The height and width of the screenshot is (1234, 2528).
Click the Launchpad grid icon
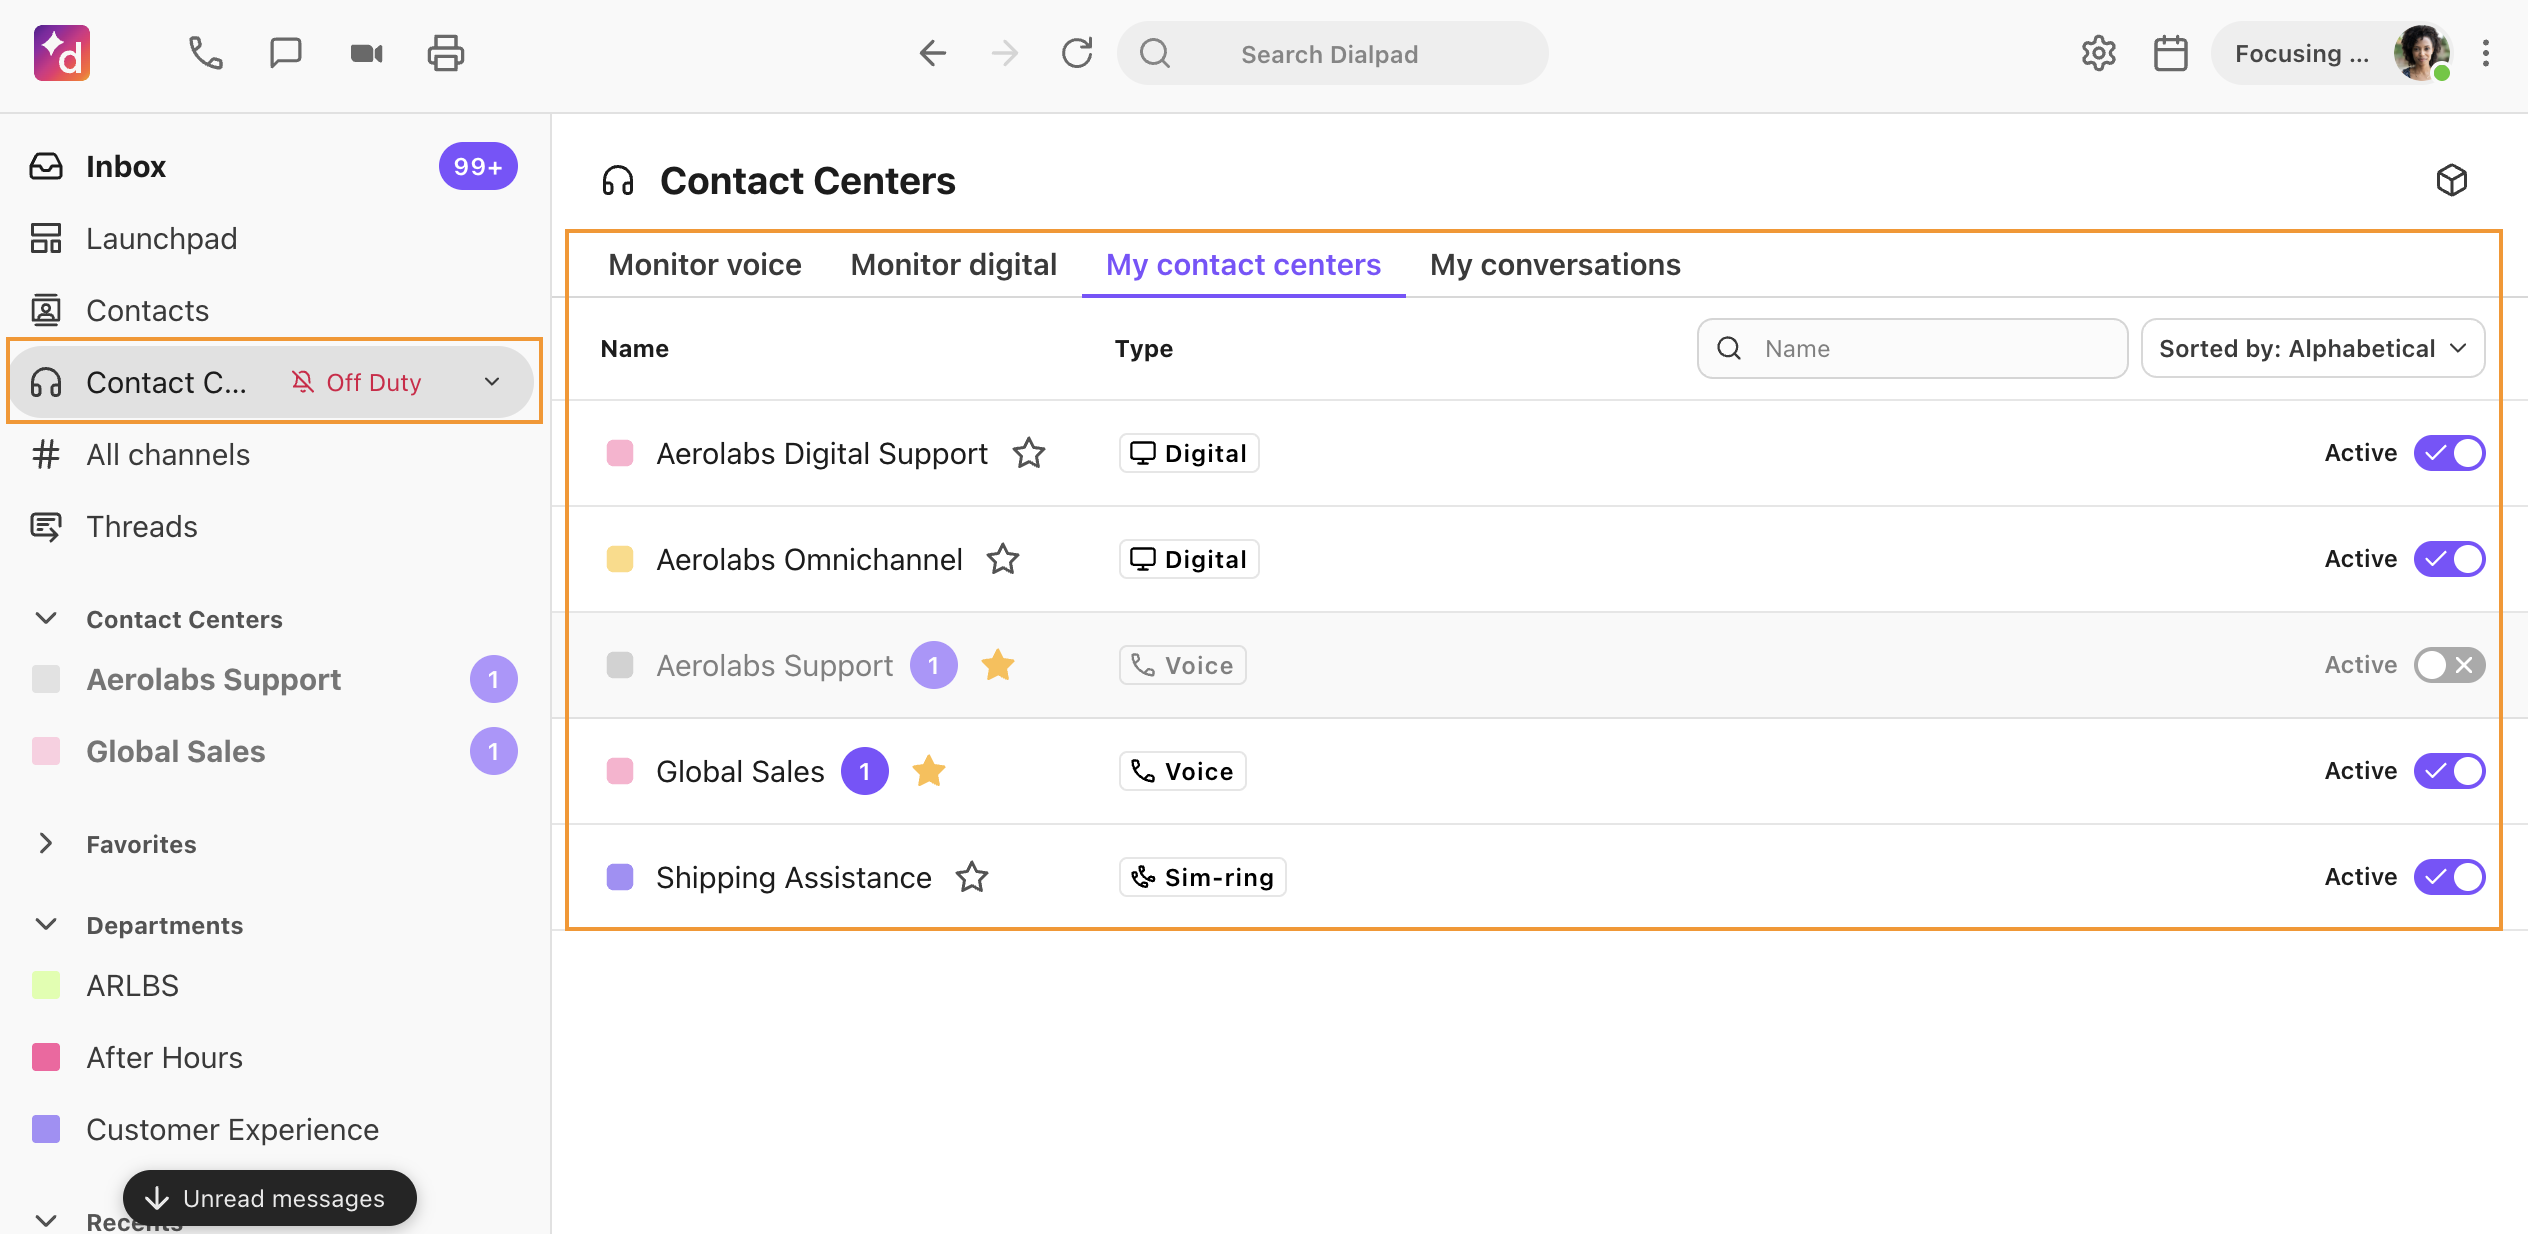click(46, 238)
